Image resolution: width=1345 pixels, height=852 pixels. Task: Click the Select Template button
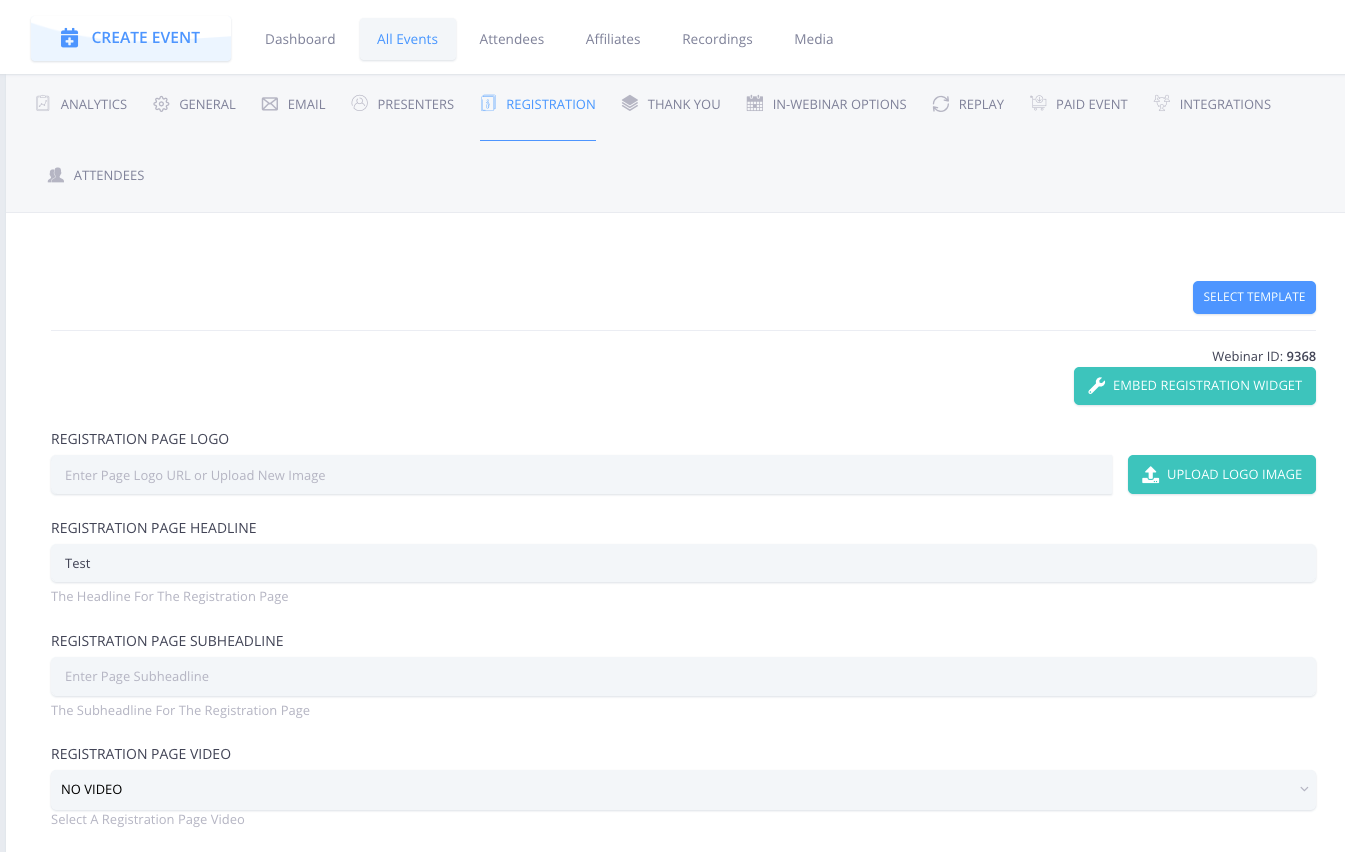(x=1254, y=297)
